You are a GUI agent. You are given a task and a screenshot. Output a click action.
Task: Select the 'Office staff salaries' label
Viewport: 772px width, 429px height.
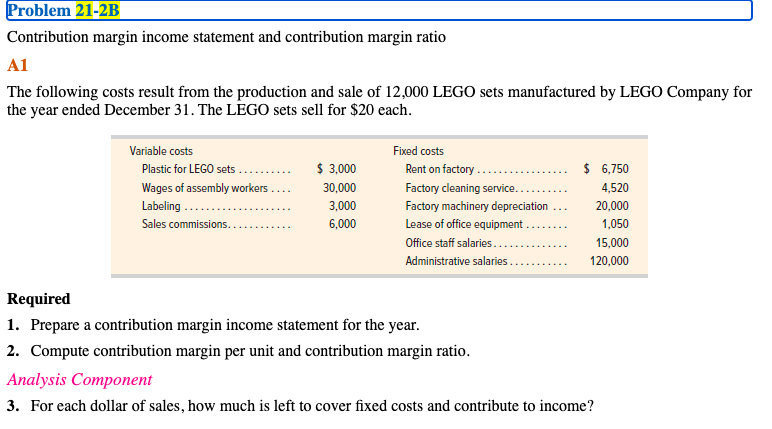point(449,243)
